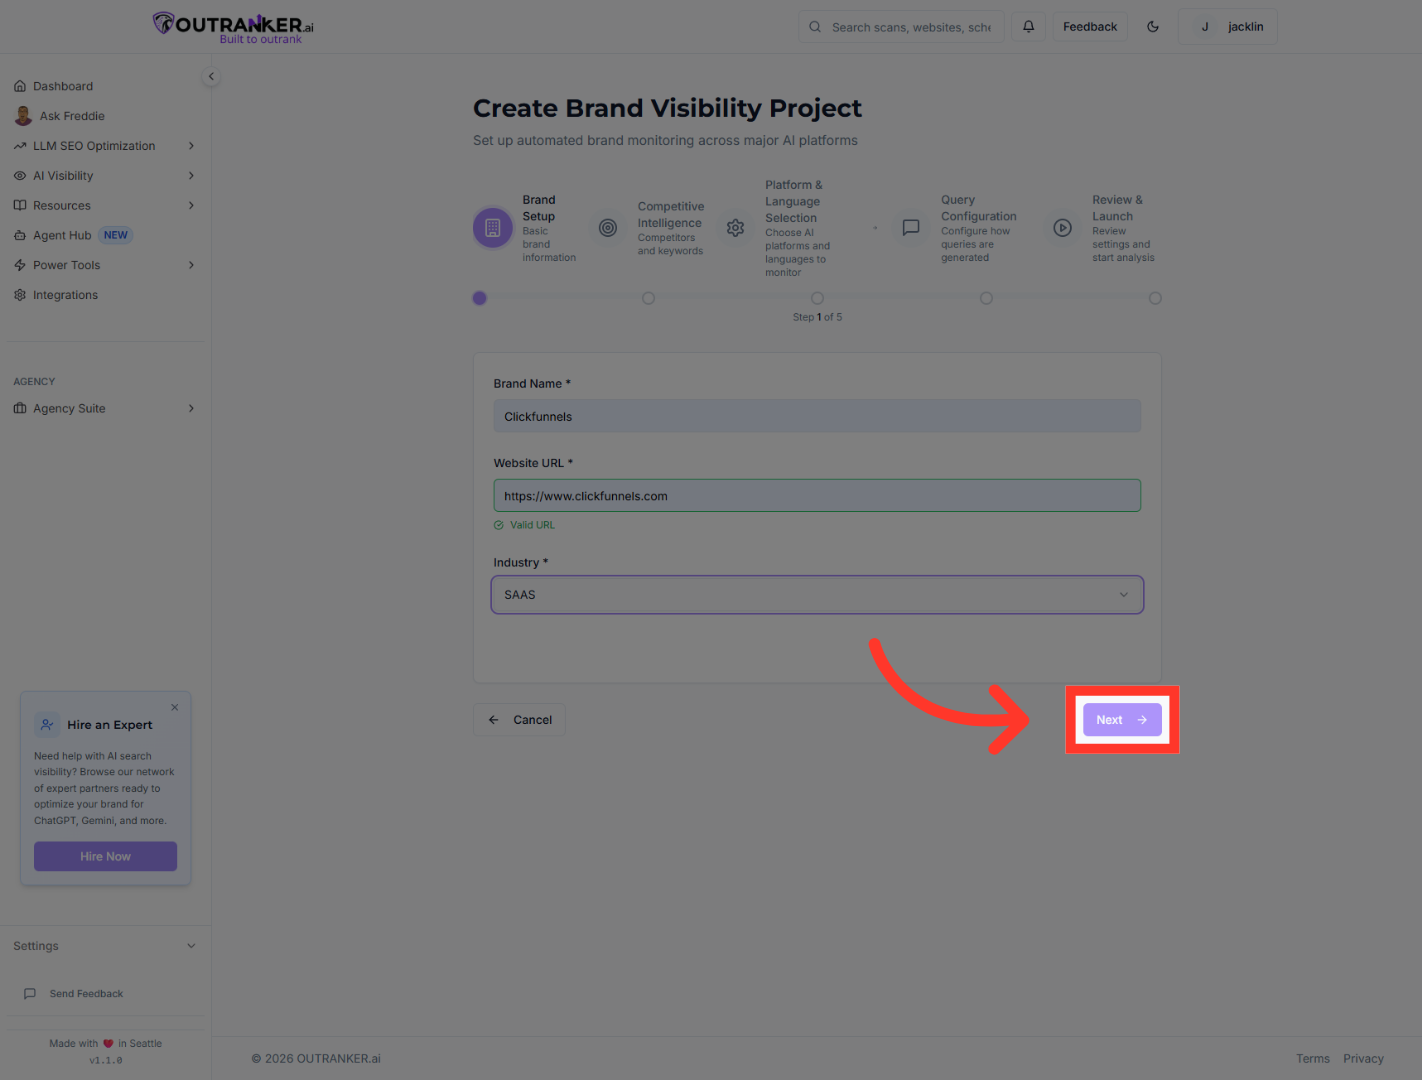Viewport: 1422px width, 1080px height.
Task: Expand Power Tools submenu
Action: click(191, 265)
